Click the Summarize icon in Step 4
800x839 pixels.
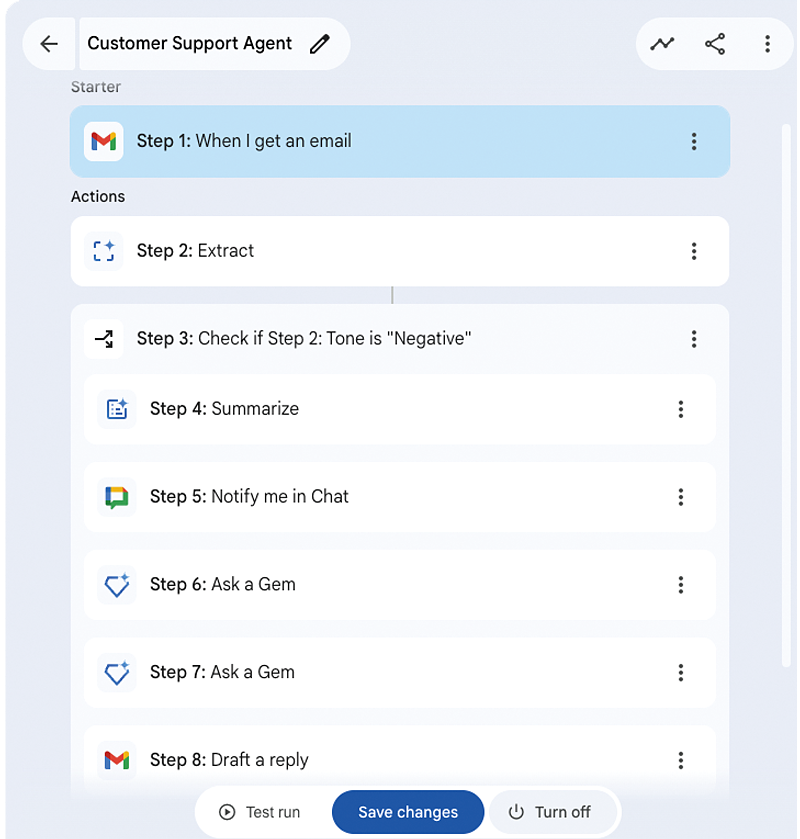click(x=117, y=409)
